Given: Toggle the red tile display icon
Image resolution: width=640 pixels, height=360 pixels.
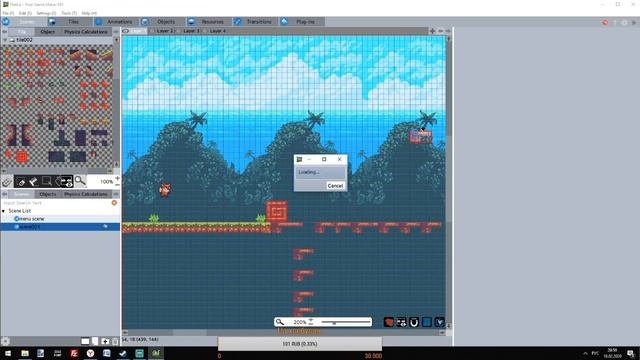Looking at the screenshot, I should (389, 322).
